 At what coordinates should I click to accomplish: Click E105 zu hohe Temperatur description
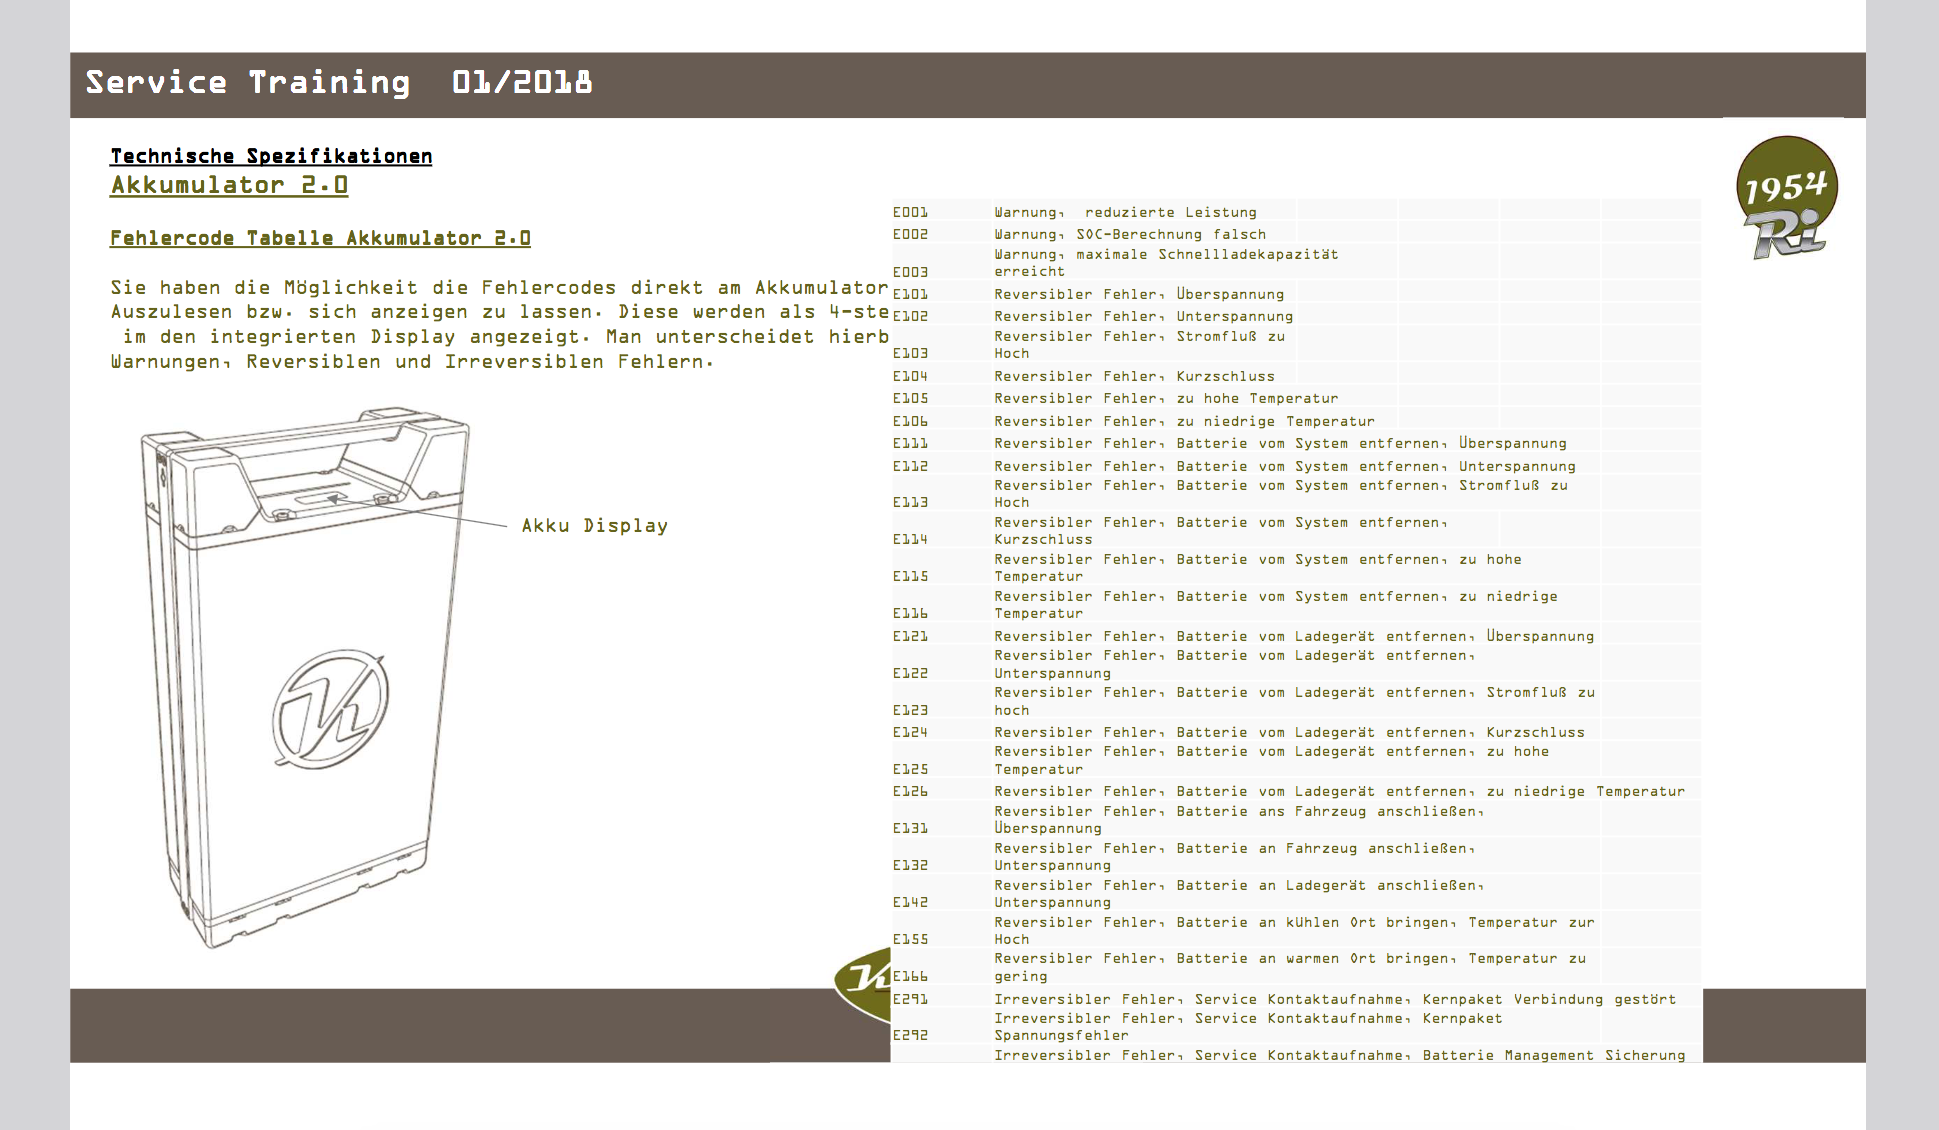pos(1165,398)
